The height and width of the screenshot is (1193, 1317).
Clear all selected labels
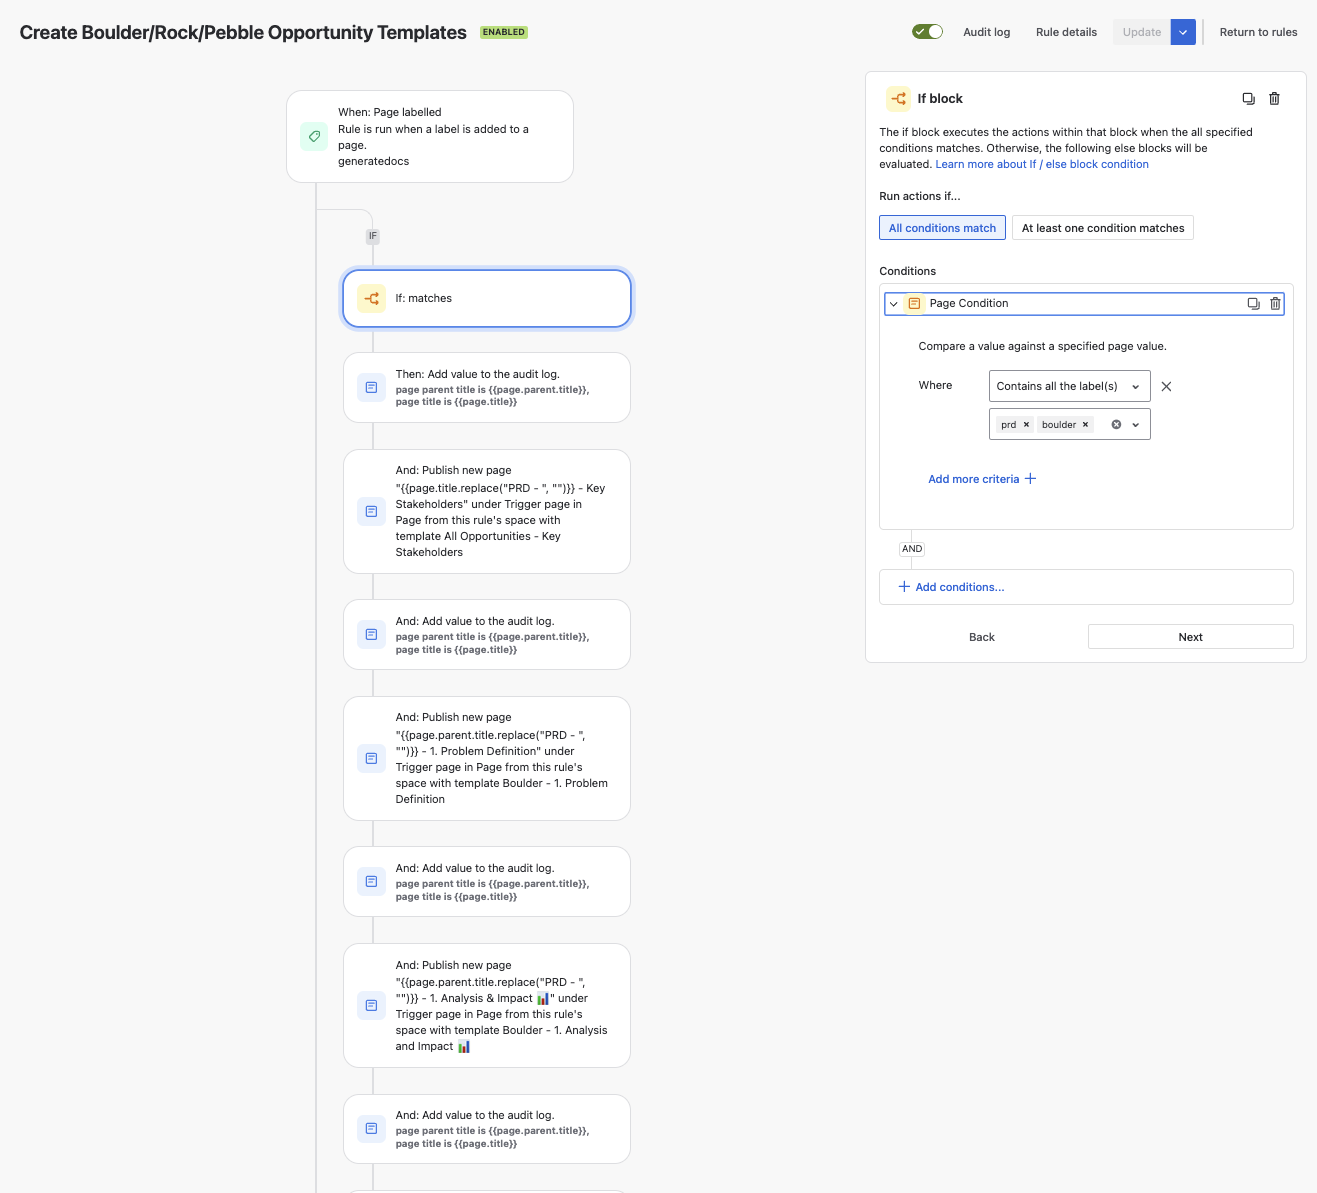point(1116,425)
